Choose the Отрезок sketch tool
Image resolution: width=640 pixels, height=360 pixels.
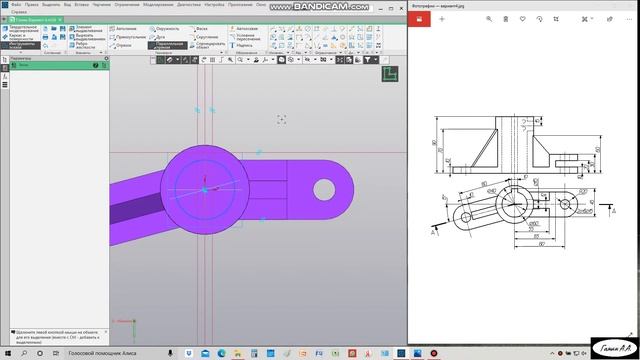coord(120,45)
